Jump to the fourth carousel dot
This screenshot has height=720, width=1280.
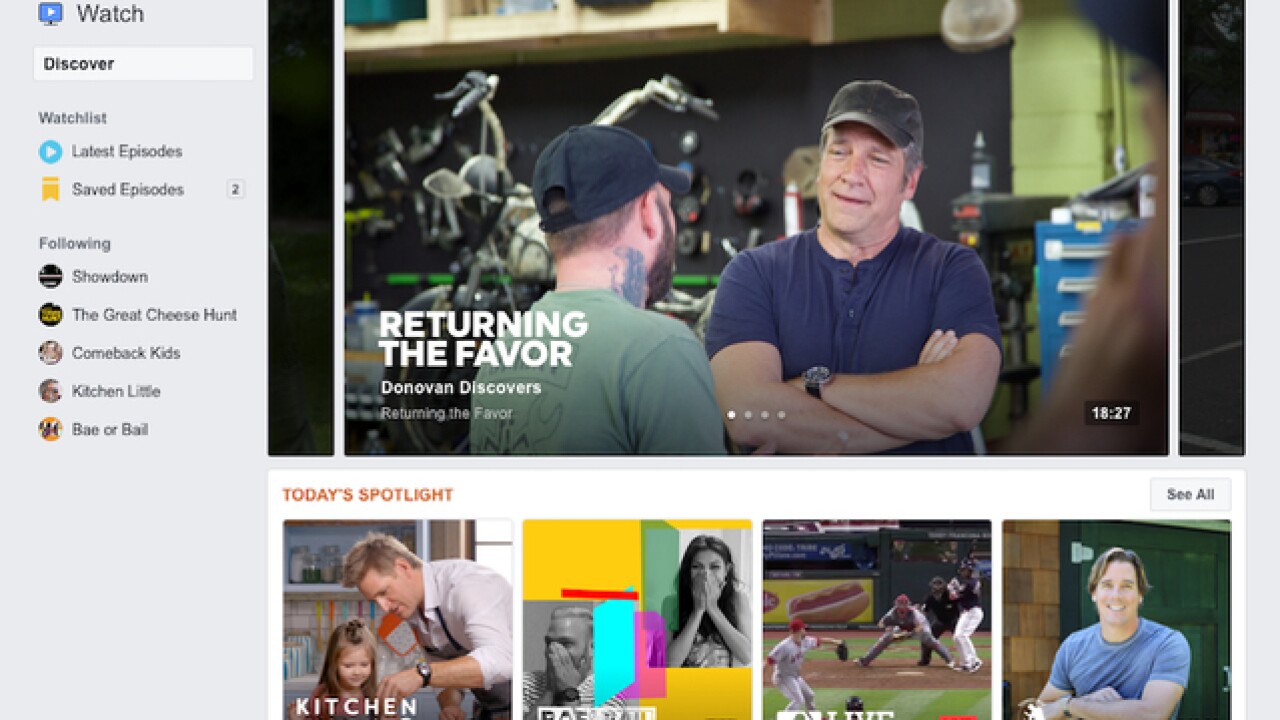781,414
